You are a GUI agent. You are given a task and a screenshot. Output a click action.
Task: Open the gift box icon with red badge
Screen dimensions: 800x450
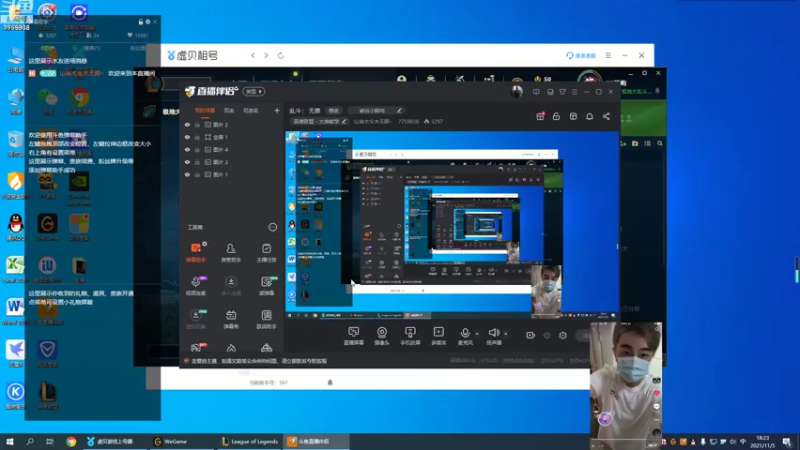(540, 116)
